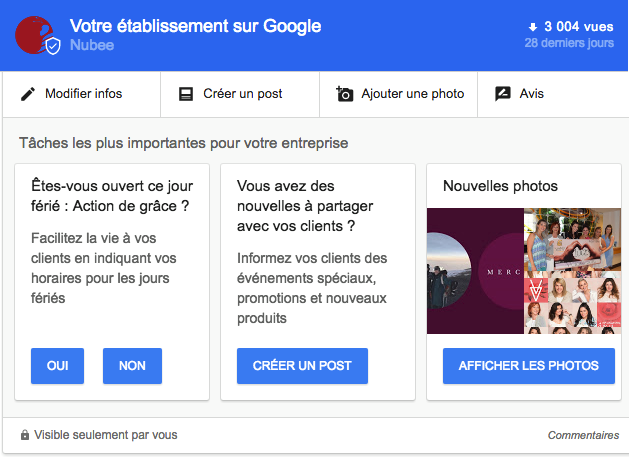The height and width of the screenshot is (462, 629).
Task: Click the lock icon at the bottom
Action: click(25, 435)
